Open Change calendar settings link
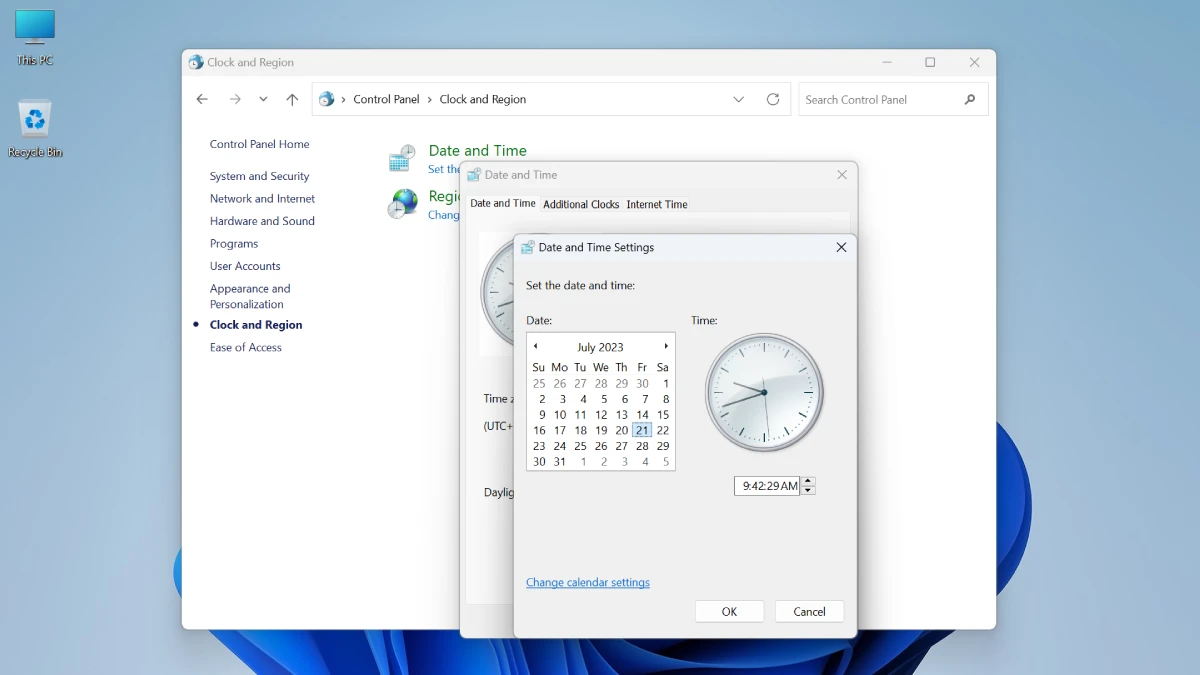 click(588, 582)
